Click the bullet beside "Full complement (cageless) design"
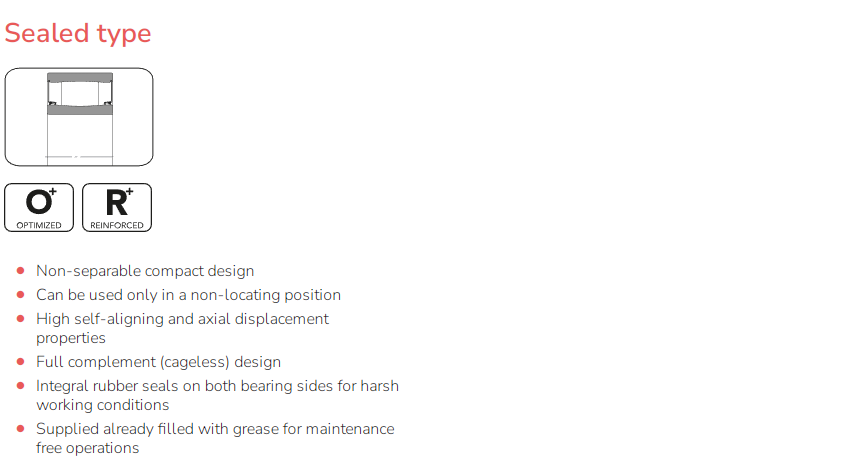 [21, 362]
